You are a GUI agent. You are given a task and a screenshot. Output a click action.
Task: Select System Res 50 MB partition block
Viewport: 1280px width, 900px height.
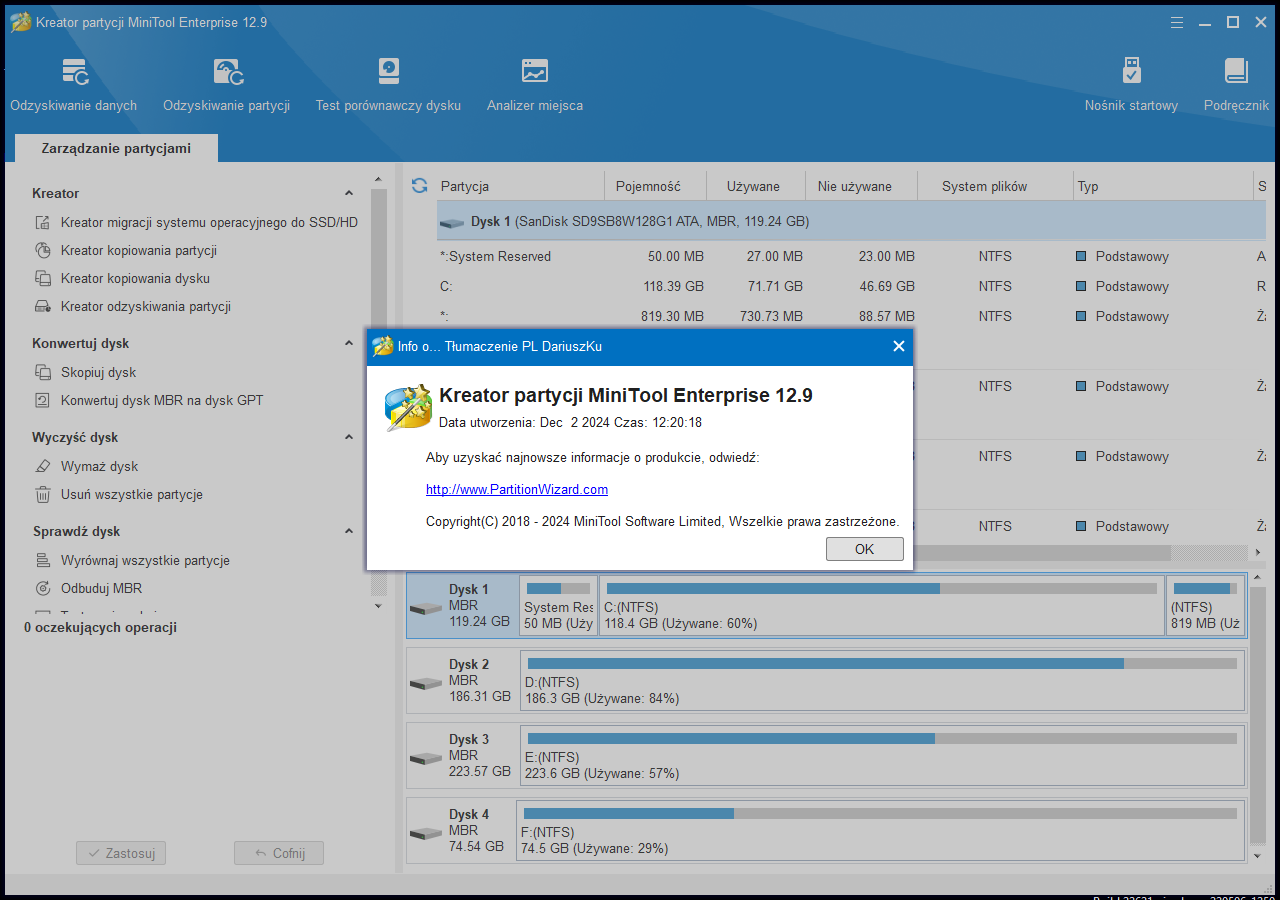559,606
